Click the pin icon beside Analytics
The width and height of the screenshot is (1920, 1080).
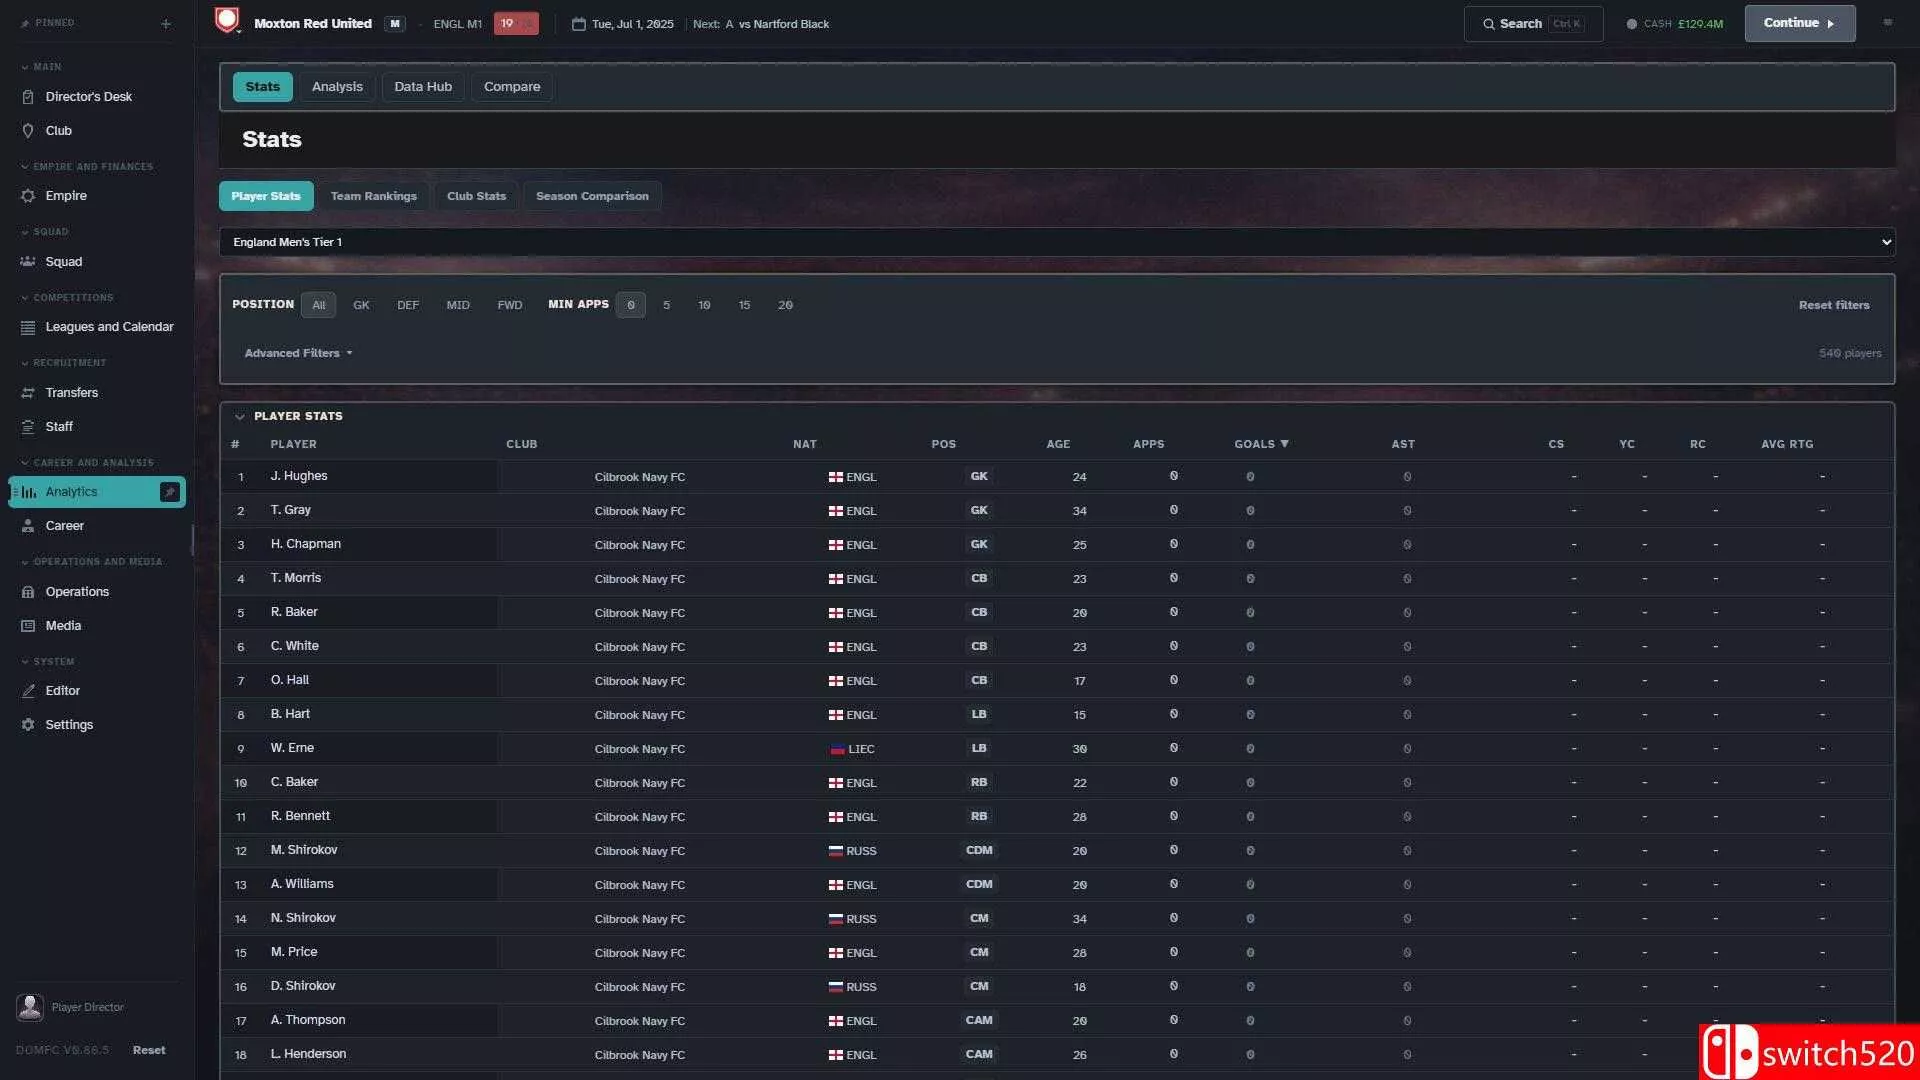(170, 492)
